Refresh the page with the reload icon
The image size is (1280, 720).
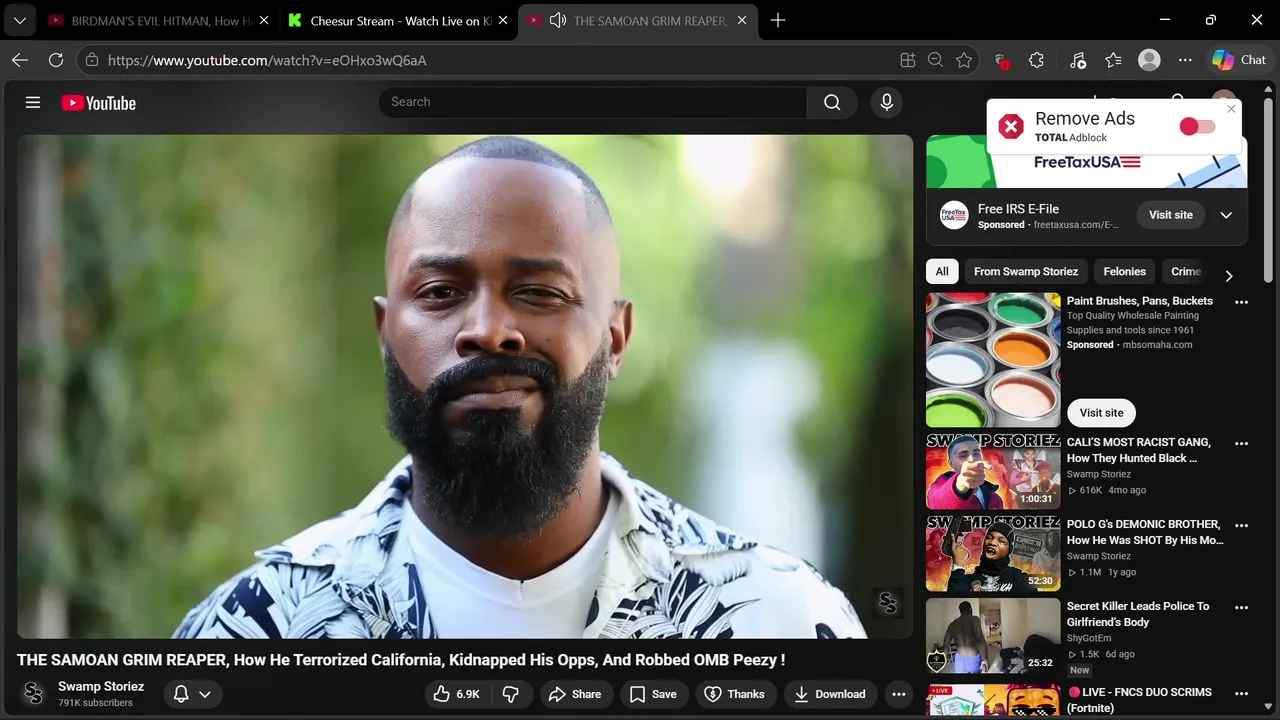pyautogui.click(x=56, y=60)
